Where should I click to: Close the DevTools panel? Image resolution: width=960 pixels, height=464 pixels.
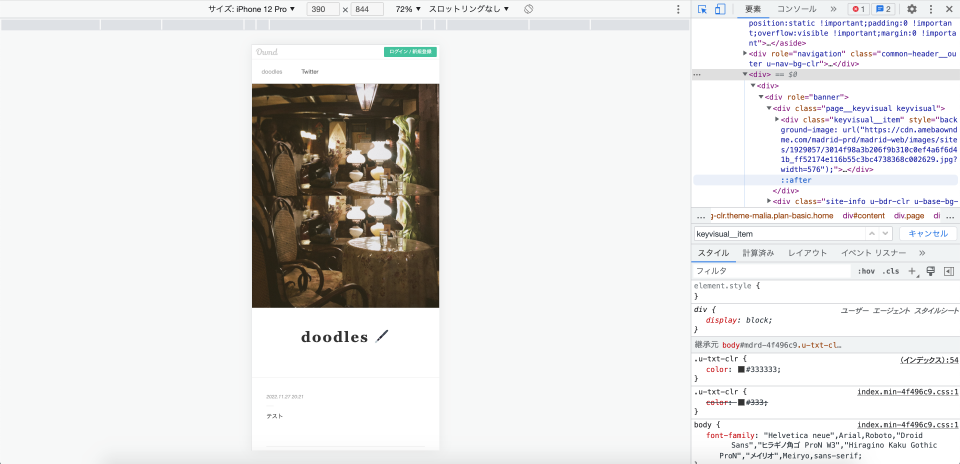pos(948,9)
